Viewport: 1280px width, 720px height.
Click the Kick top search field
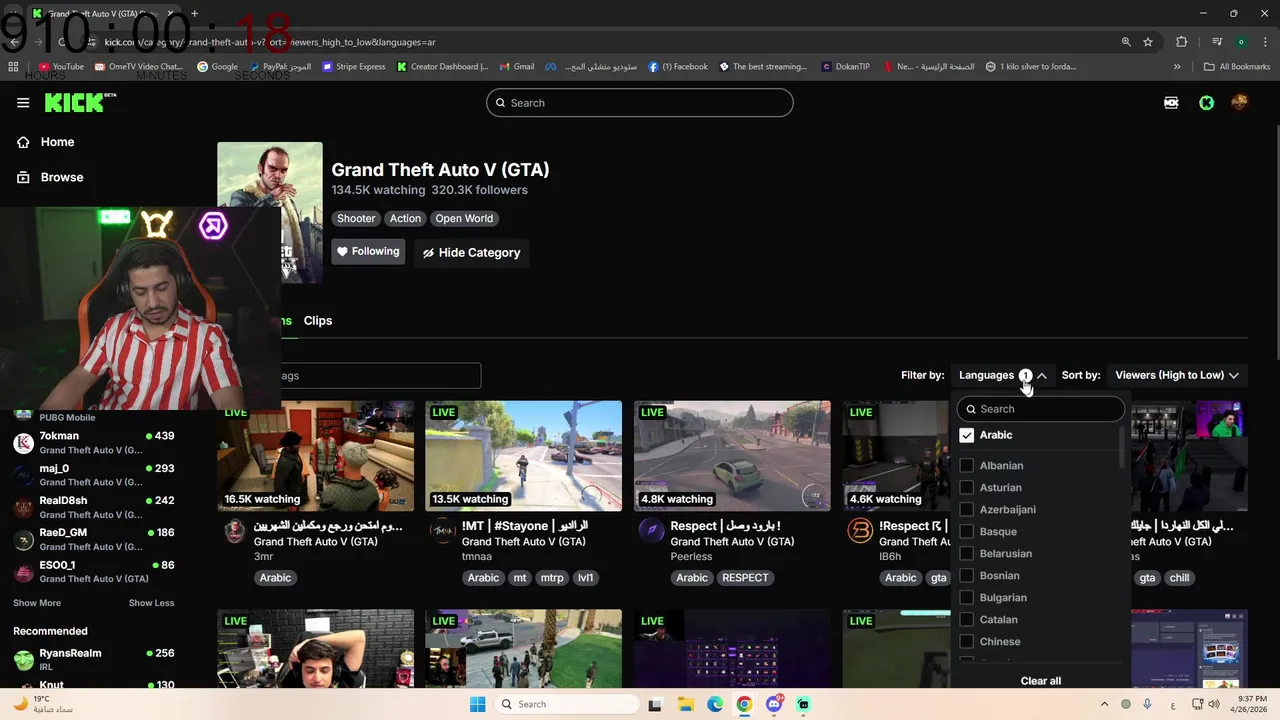640,103
